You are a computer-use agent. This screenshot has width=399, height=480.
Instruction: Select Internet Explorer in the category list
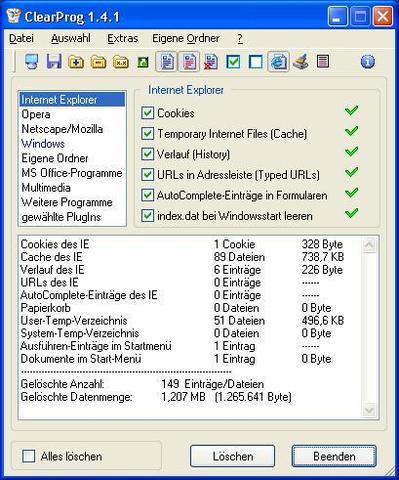coord(72,100)
